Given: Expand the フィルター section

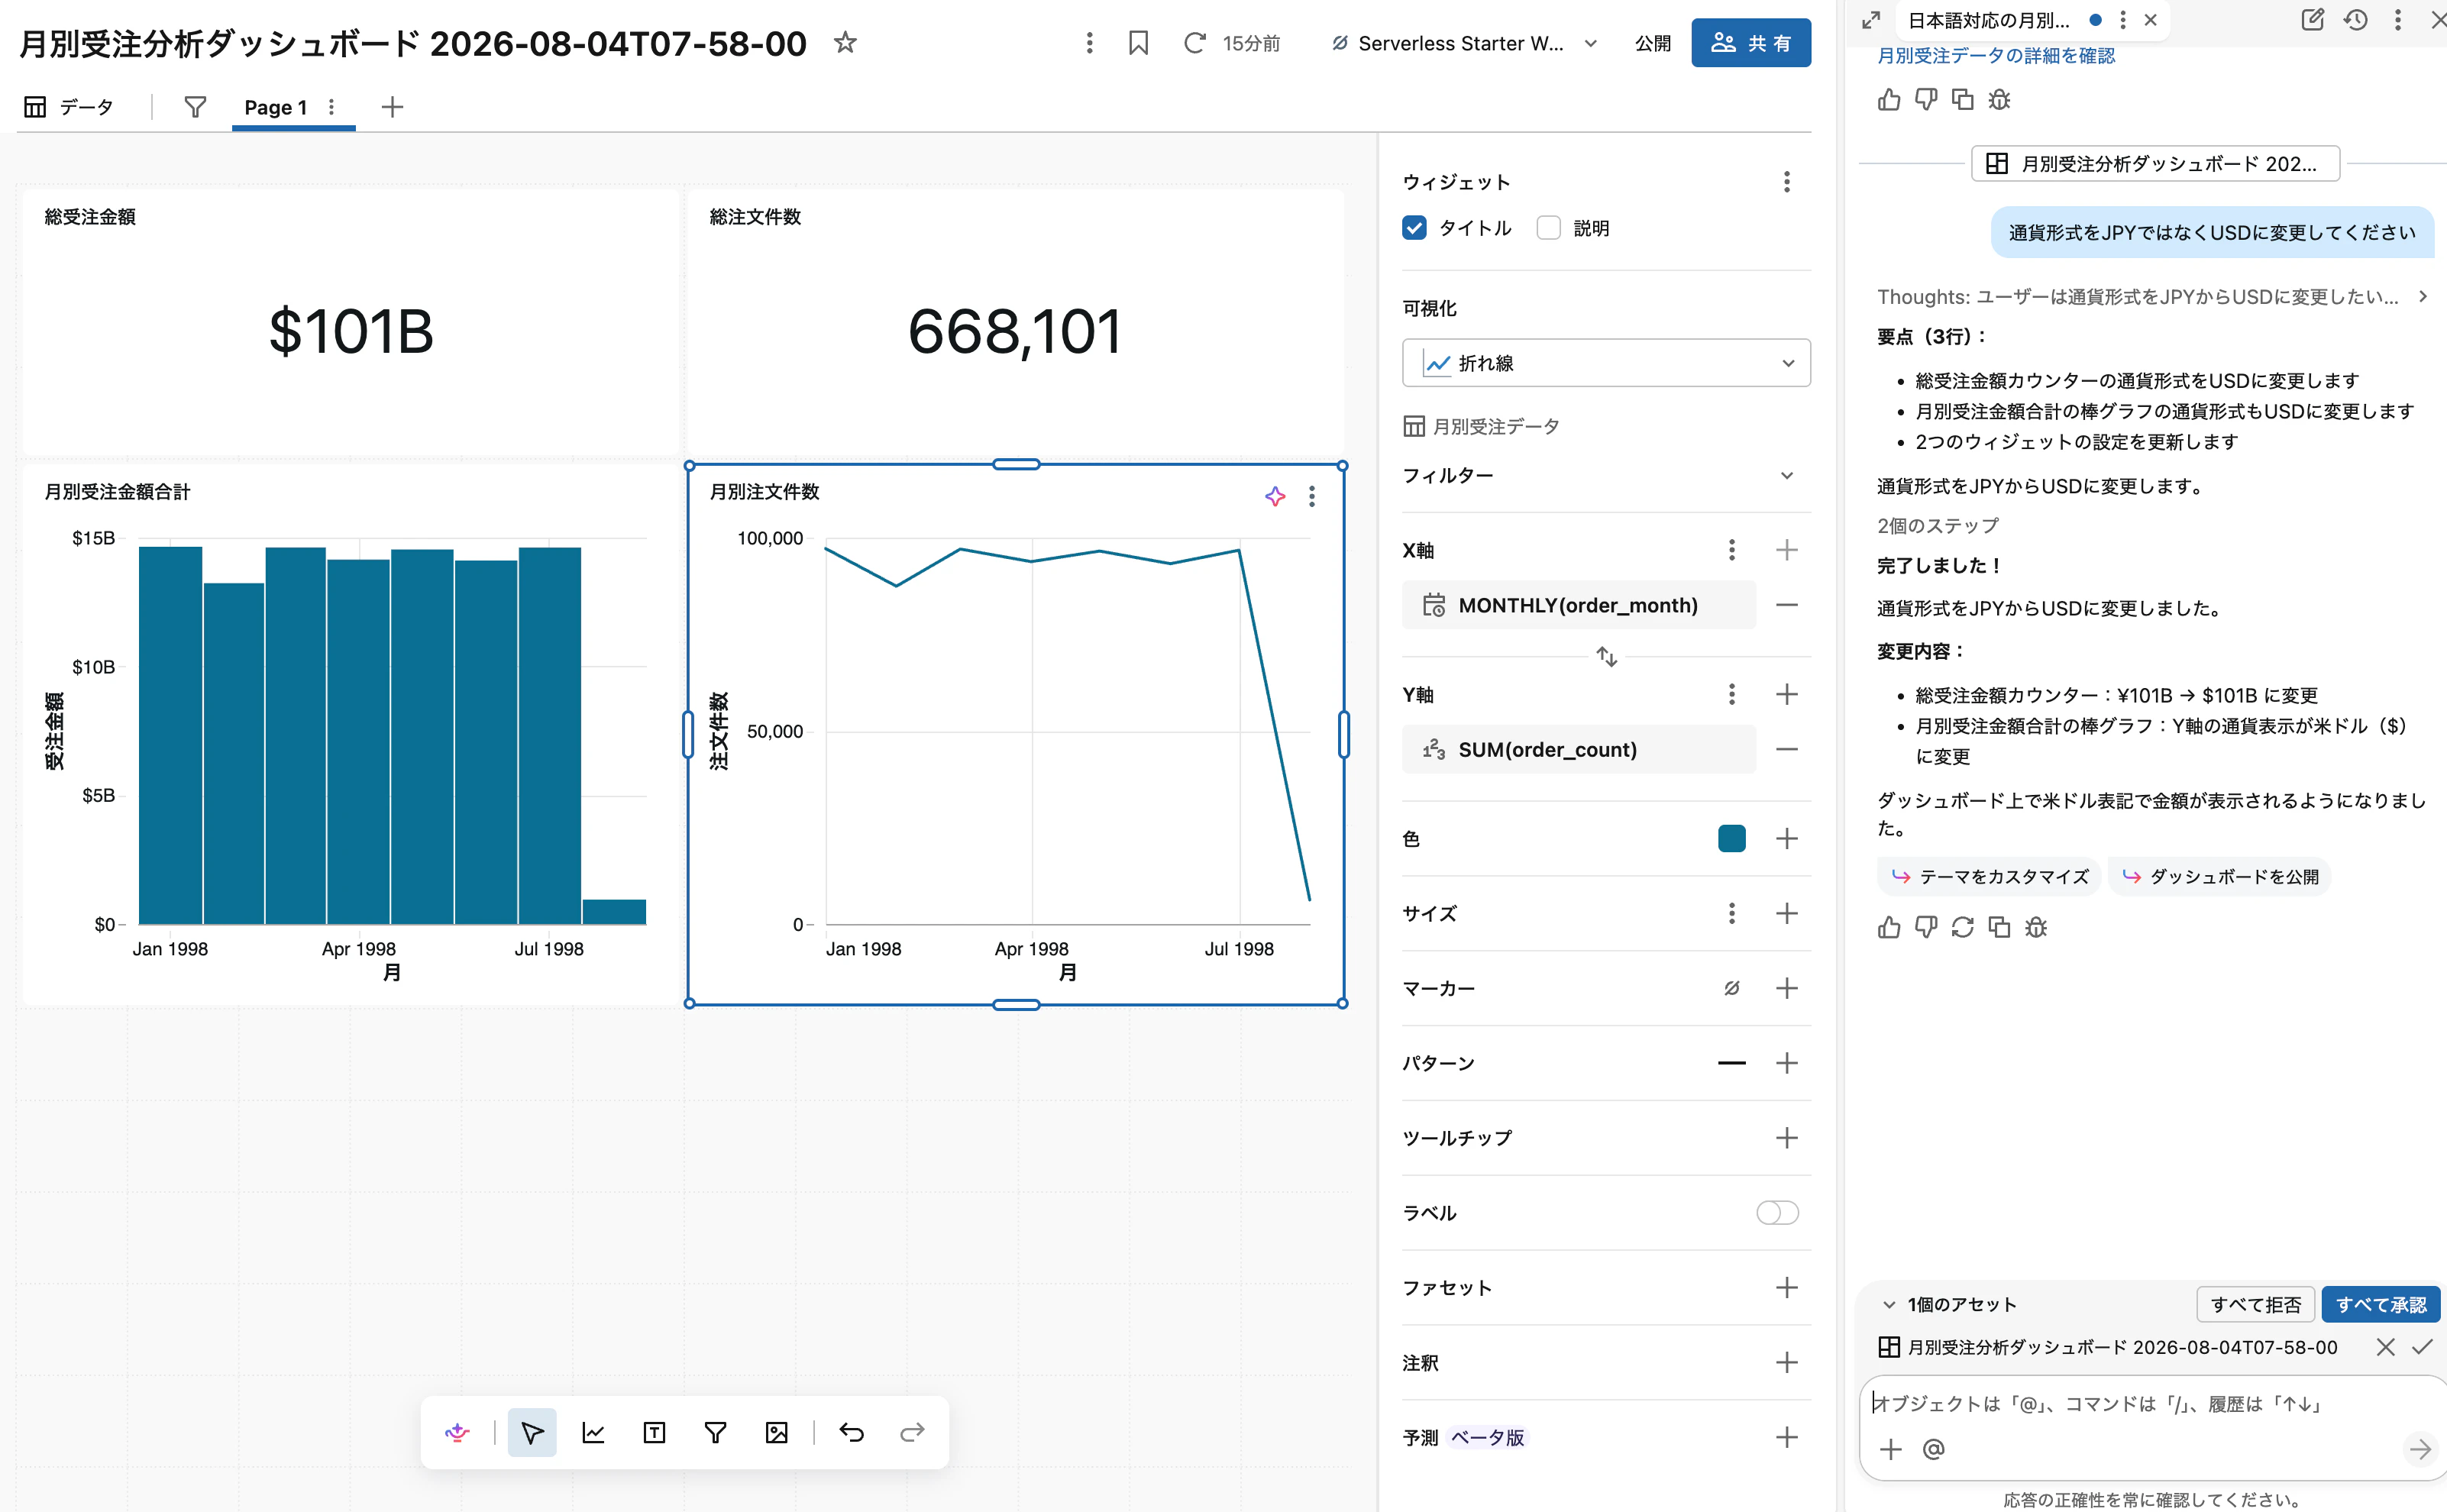Looking at the screenshot, I should pos(1786,476).
